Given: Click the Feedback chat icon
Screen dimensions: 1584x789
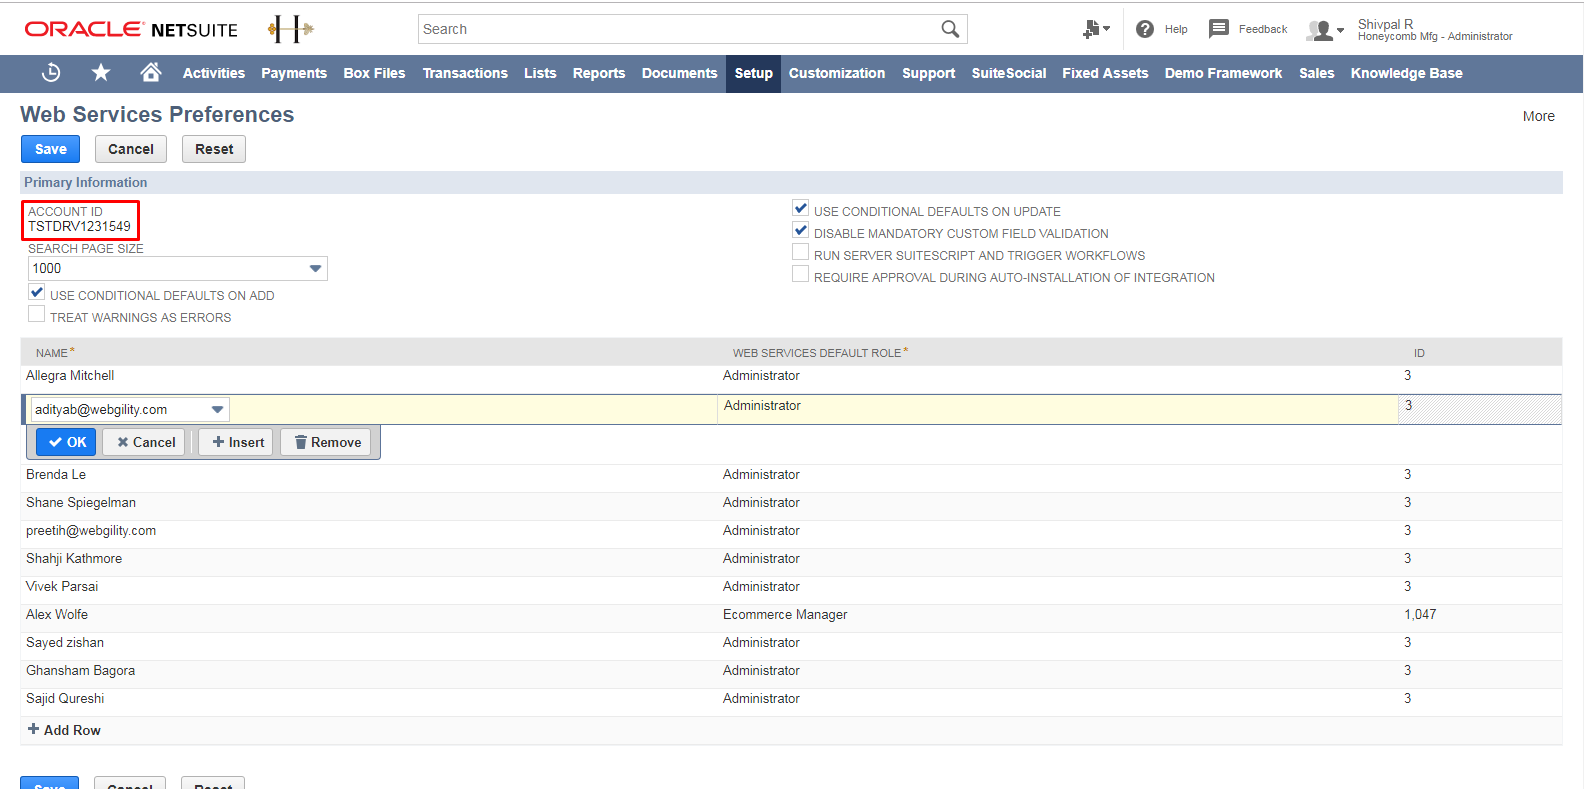Looking at the screenshot, I should coord(1218,29).
